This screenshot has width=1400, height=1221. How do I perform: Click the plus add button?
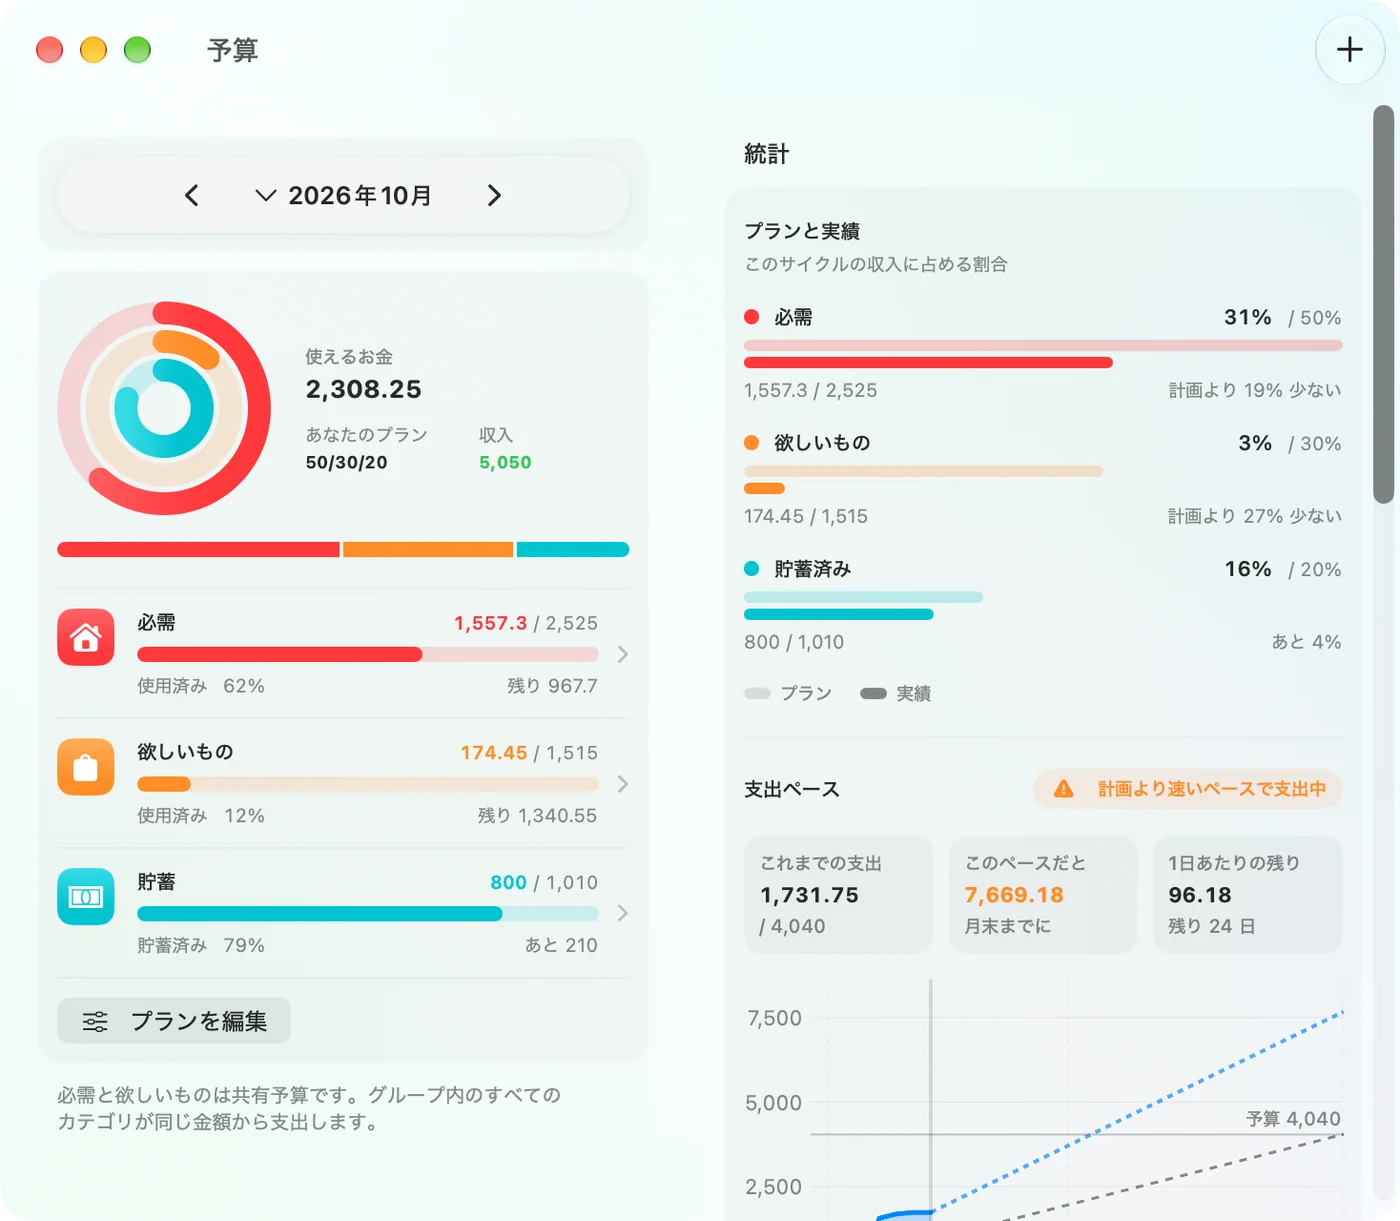[1349, 49]
